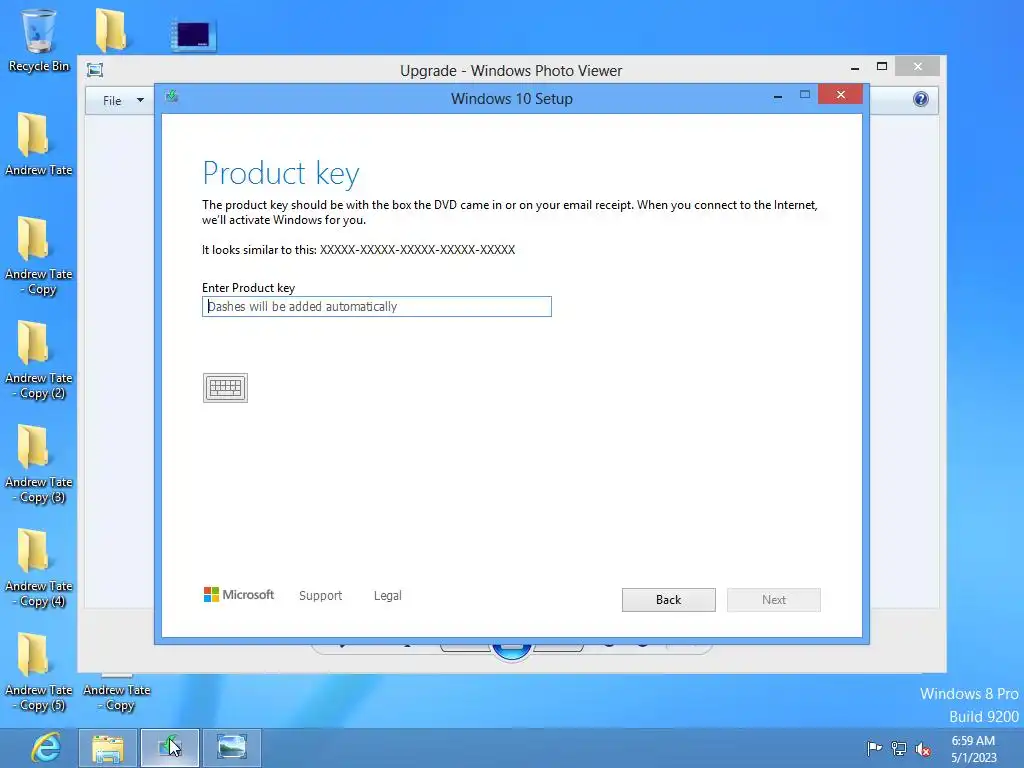This screenshot has width=1024, height=768.
Task: Click the Product key heading
Action: (281, 173)
